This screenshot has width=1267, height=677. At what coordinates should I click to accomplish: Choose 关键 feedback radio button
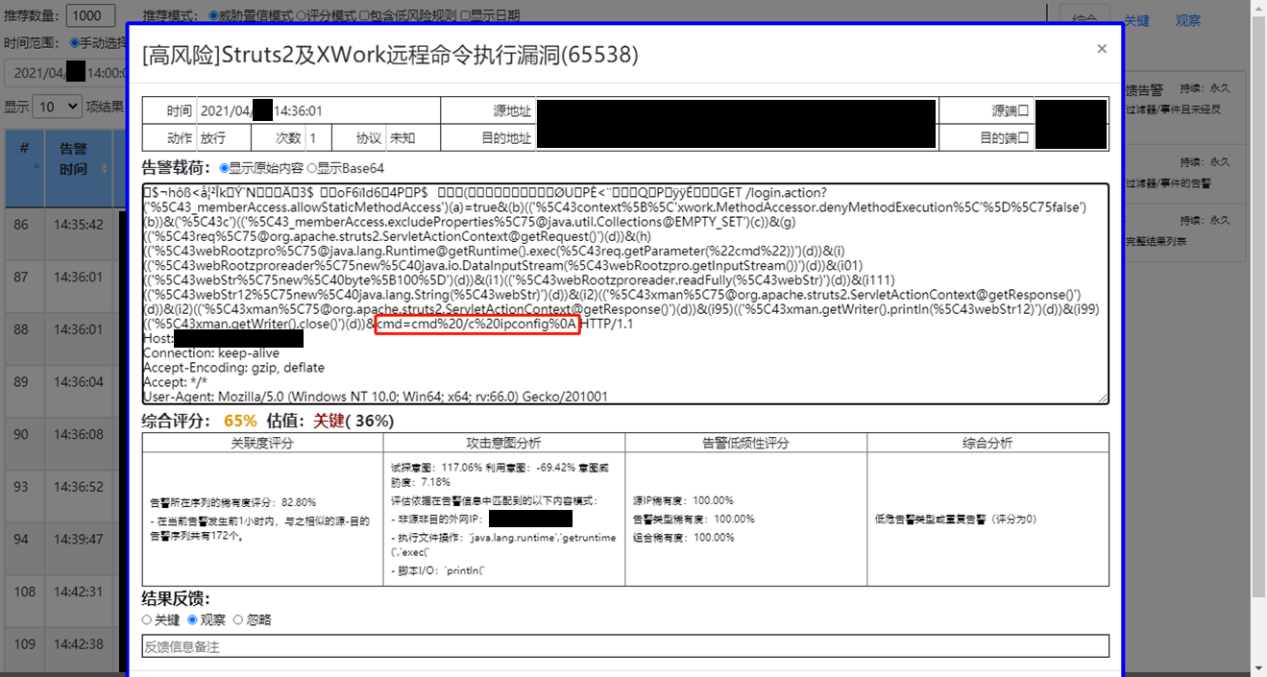[148, 620]
